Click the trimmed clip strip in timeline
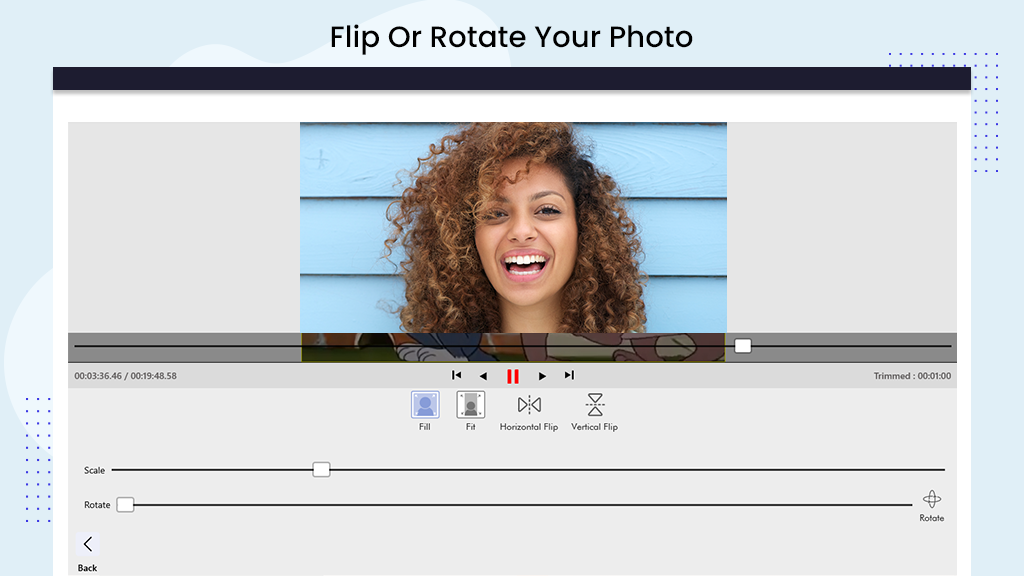The height and width of the screenshot is (576, 1024). pos(513,347)
